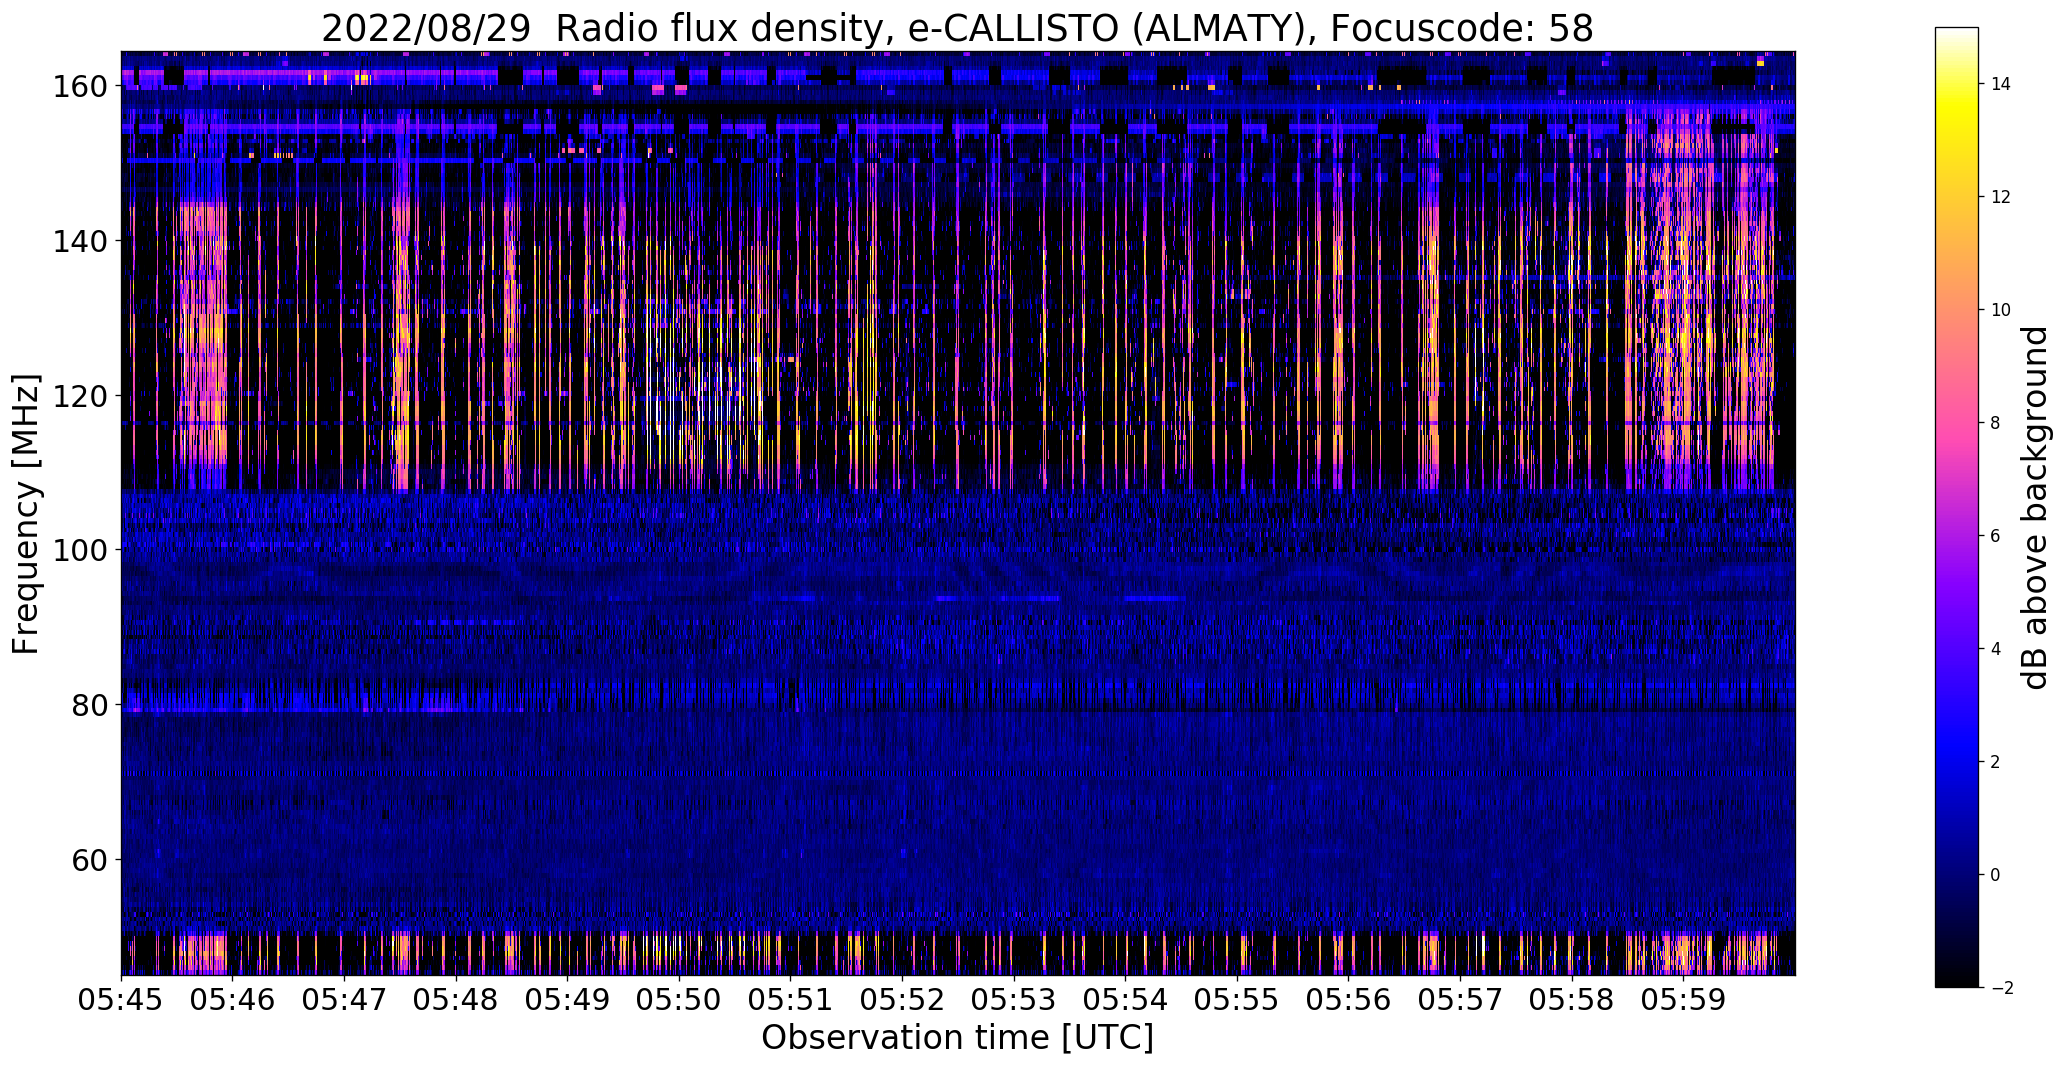Click the 05:59 time tick label

pos(1684,999)
